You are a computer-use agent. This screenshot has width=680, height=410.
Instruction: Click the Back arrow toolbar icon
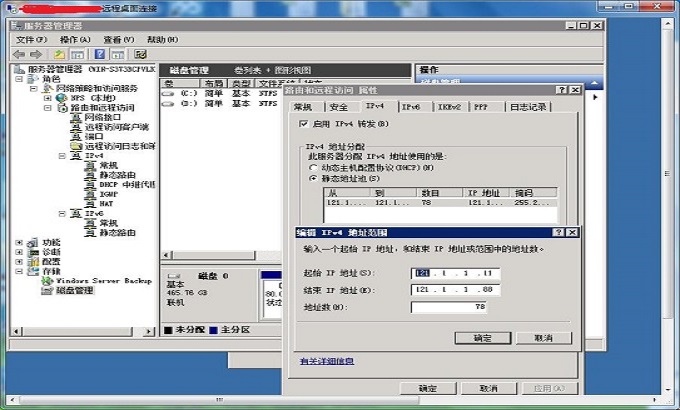point(19,53)
